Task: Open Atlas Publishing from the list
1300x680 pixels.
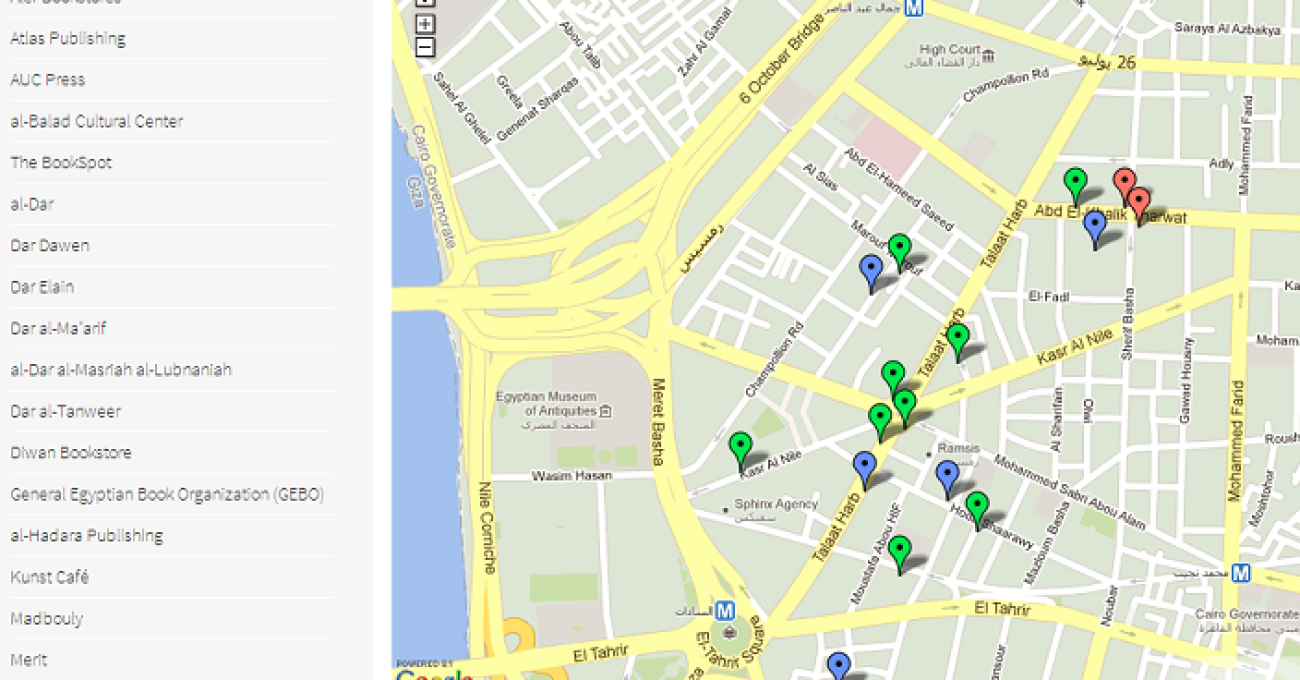Action: [68, 39]
